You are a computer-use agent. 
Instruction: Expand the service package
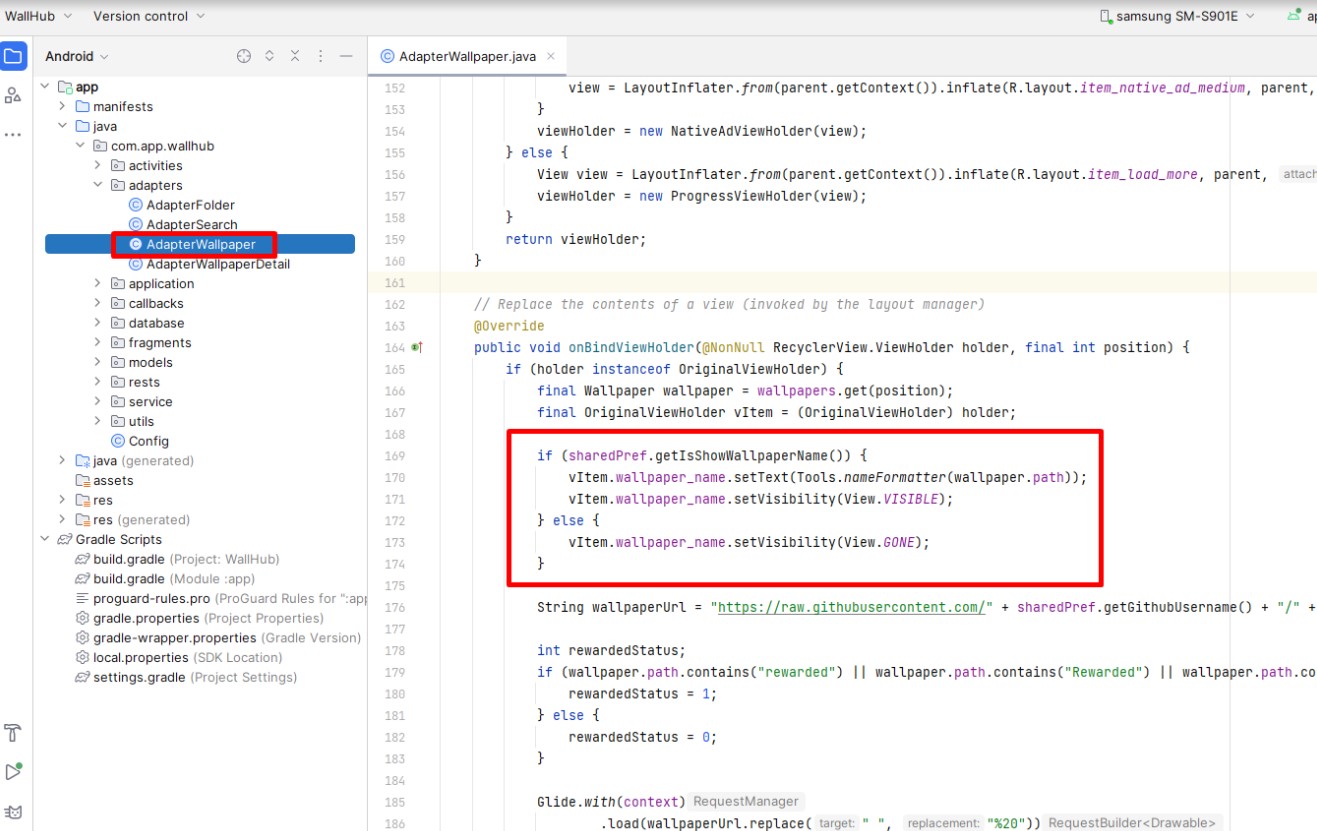coord(98,402)
